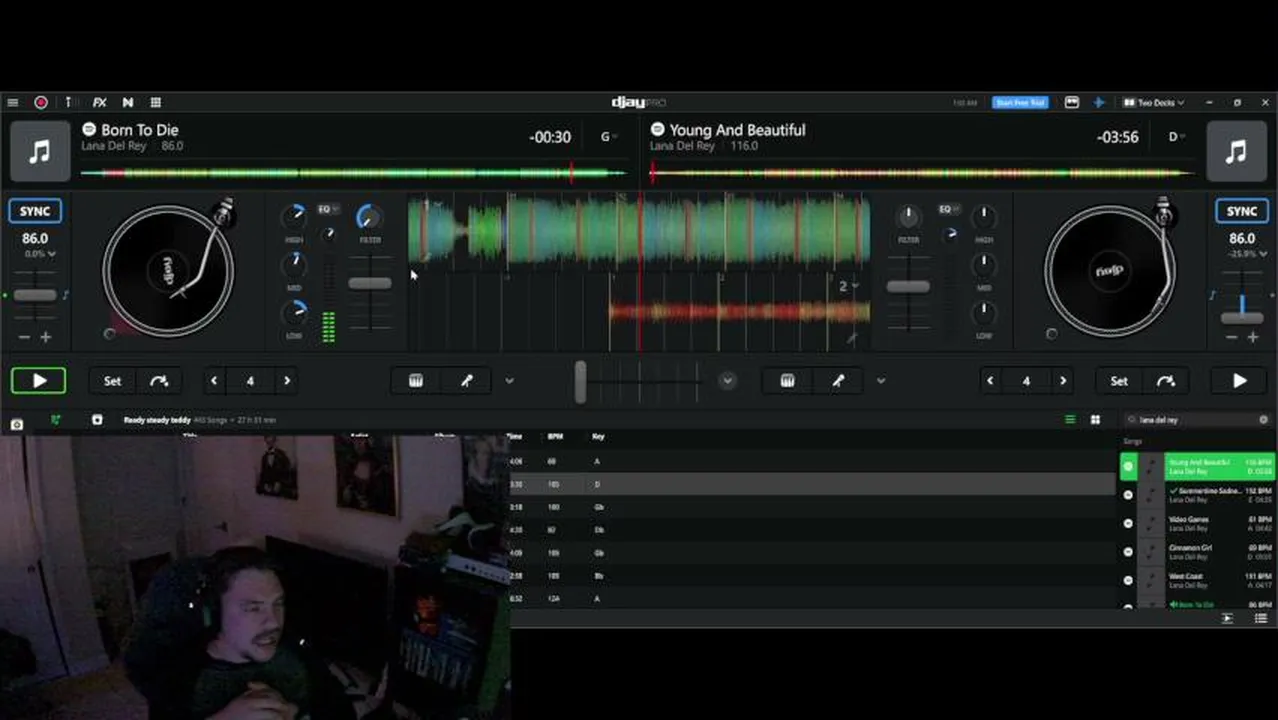Play the Young And Beautiful deck
The width and height of the screenshot is (1278, 720).
[1239, 380]
